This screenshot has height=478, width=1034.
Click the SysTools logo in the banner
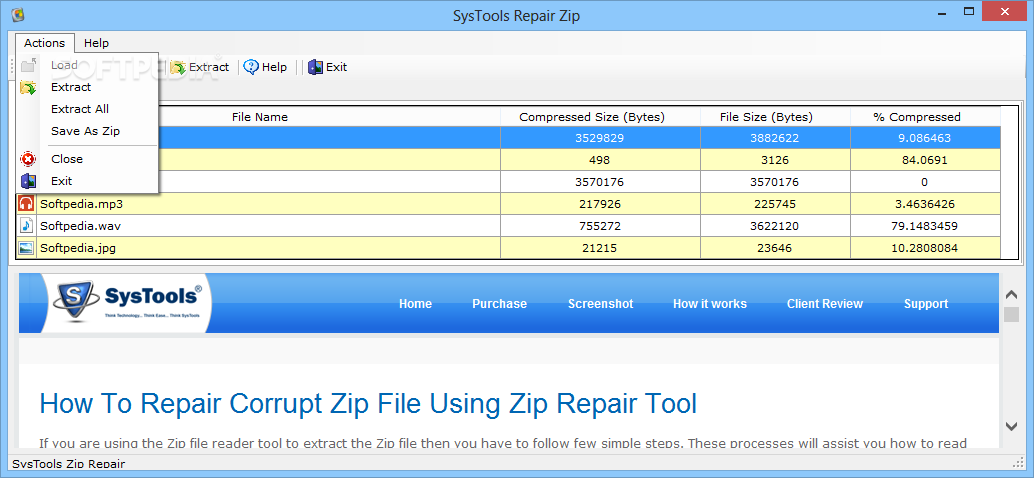pos(128,303)
